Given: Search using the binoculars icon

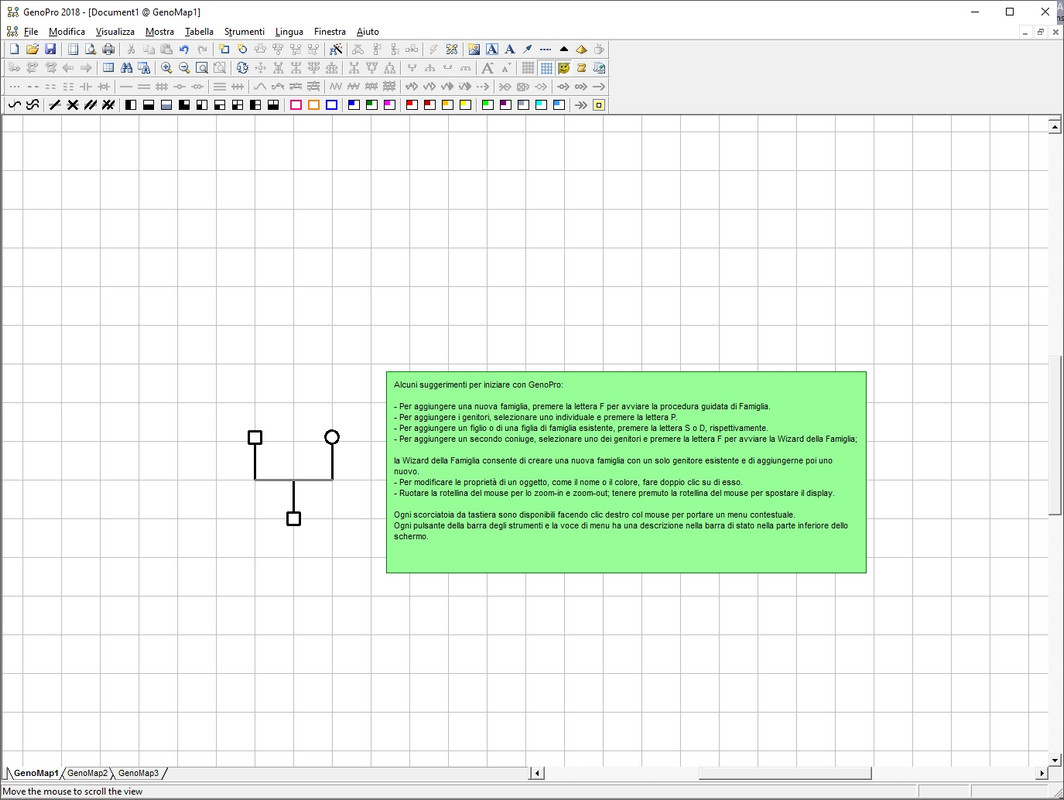Looking at the screenshot, I should (x=126, y=68).
